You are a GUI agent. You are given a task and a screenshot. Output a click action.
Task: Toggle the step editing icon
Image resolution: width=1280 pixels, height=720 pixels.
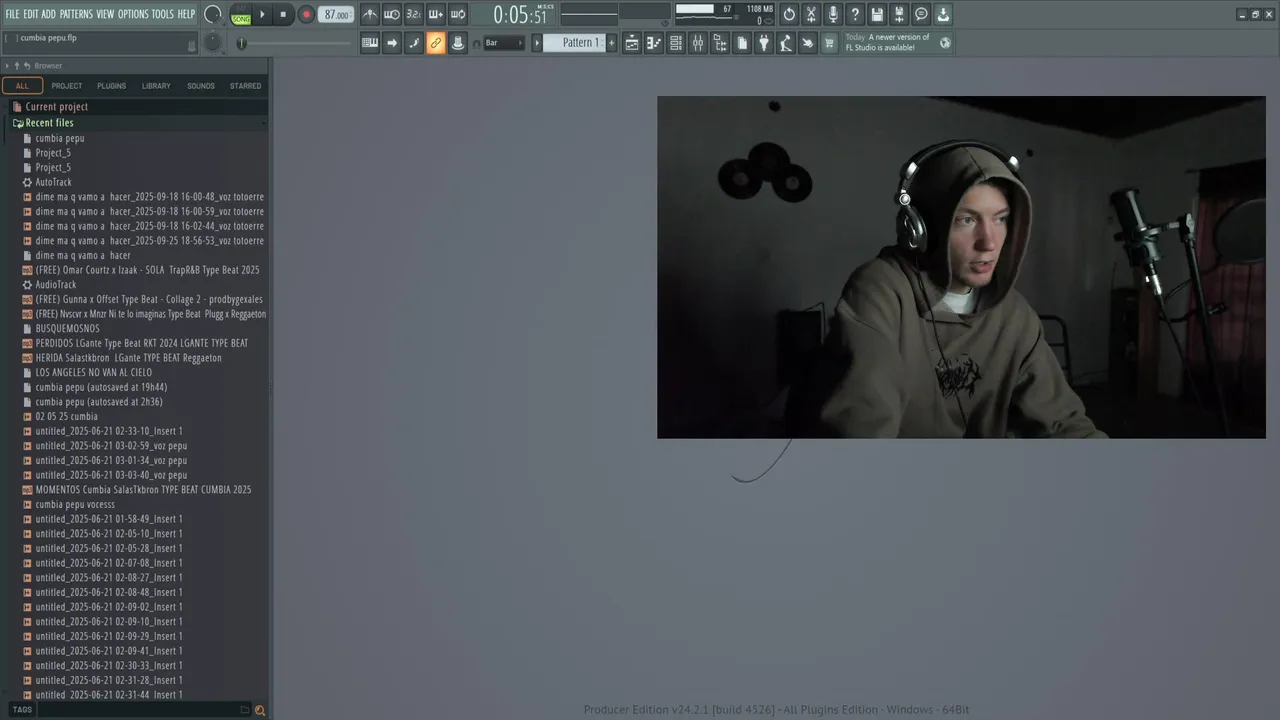(414, 43)
